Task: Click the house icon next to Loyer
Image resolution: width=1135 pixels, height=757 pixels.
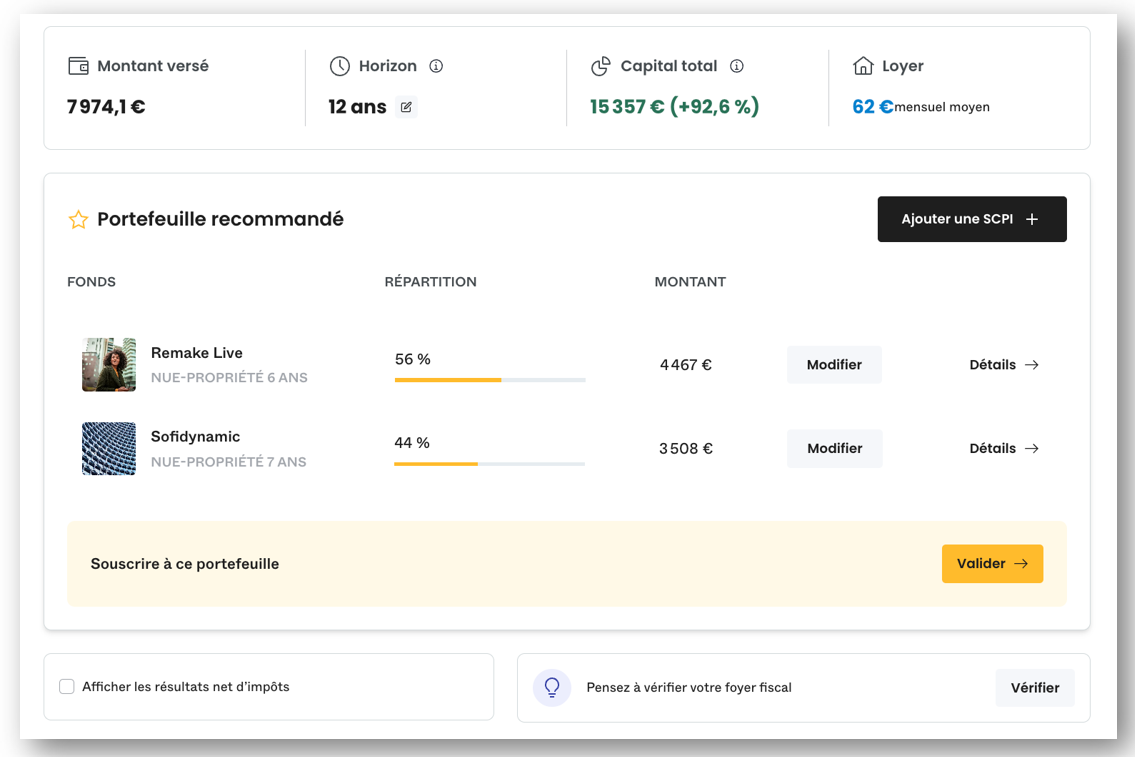Action: click(x=863, y=66)
